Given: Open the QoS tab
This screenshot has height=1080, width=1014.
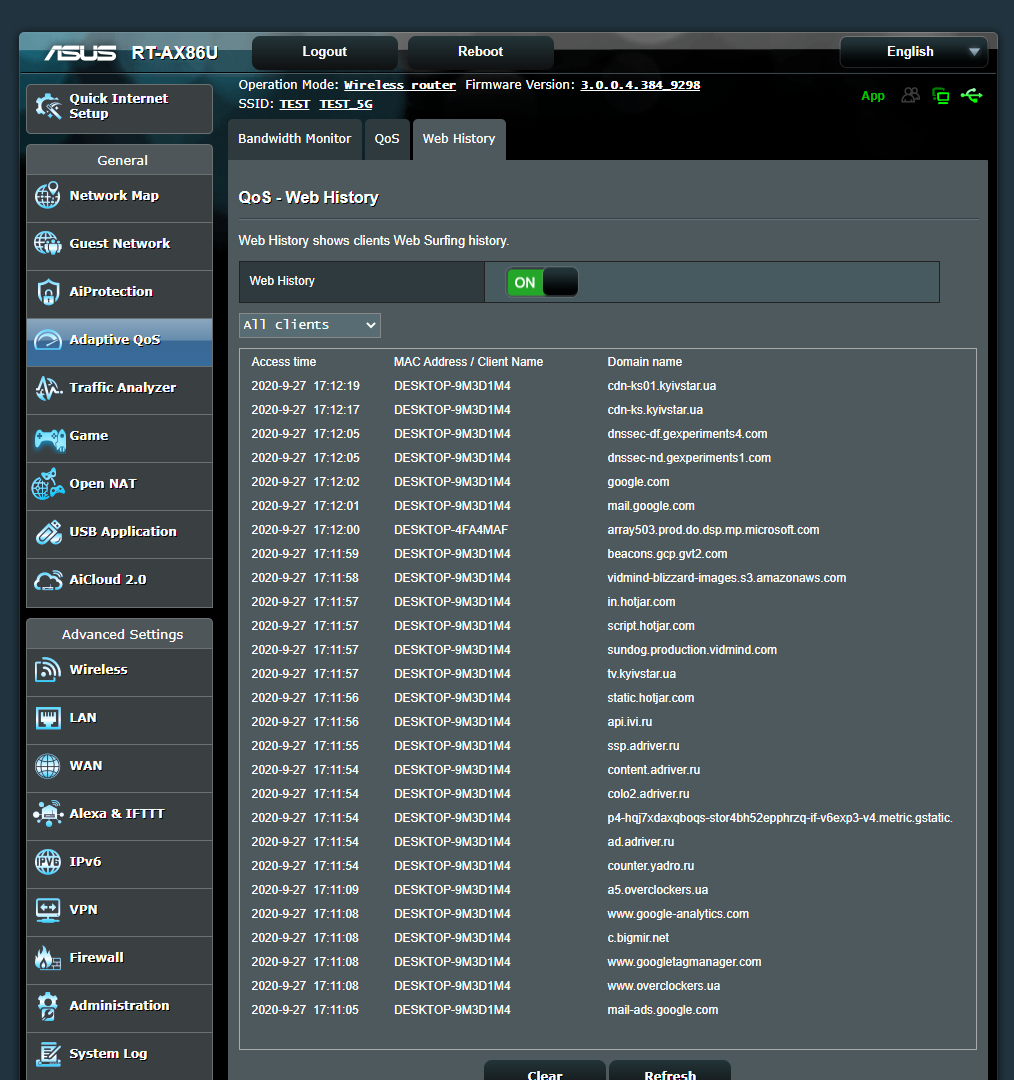Looking at the screenshot, I should 387,139.
